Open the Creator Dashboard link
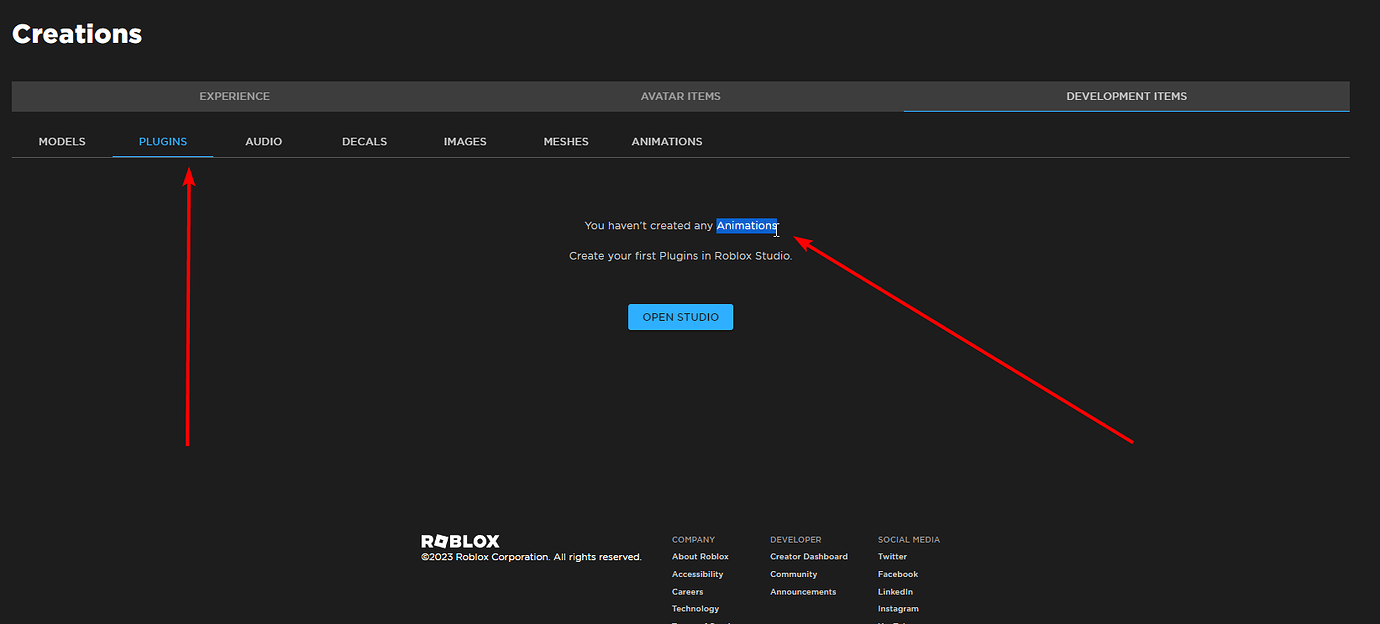This screenshot has width=1380, height=624. coord(809,557)
